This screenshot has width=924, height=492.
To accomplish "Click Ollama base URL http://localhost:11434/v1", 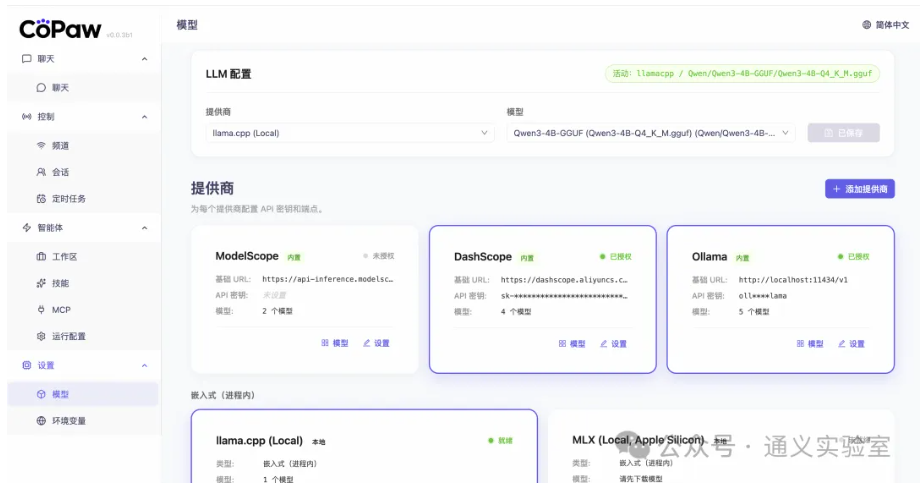I will coord(793,280).
